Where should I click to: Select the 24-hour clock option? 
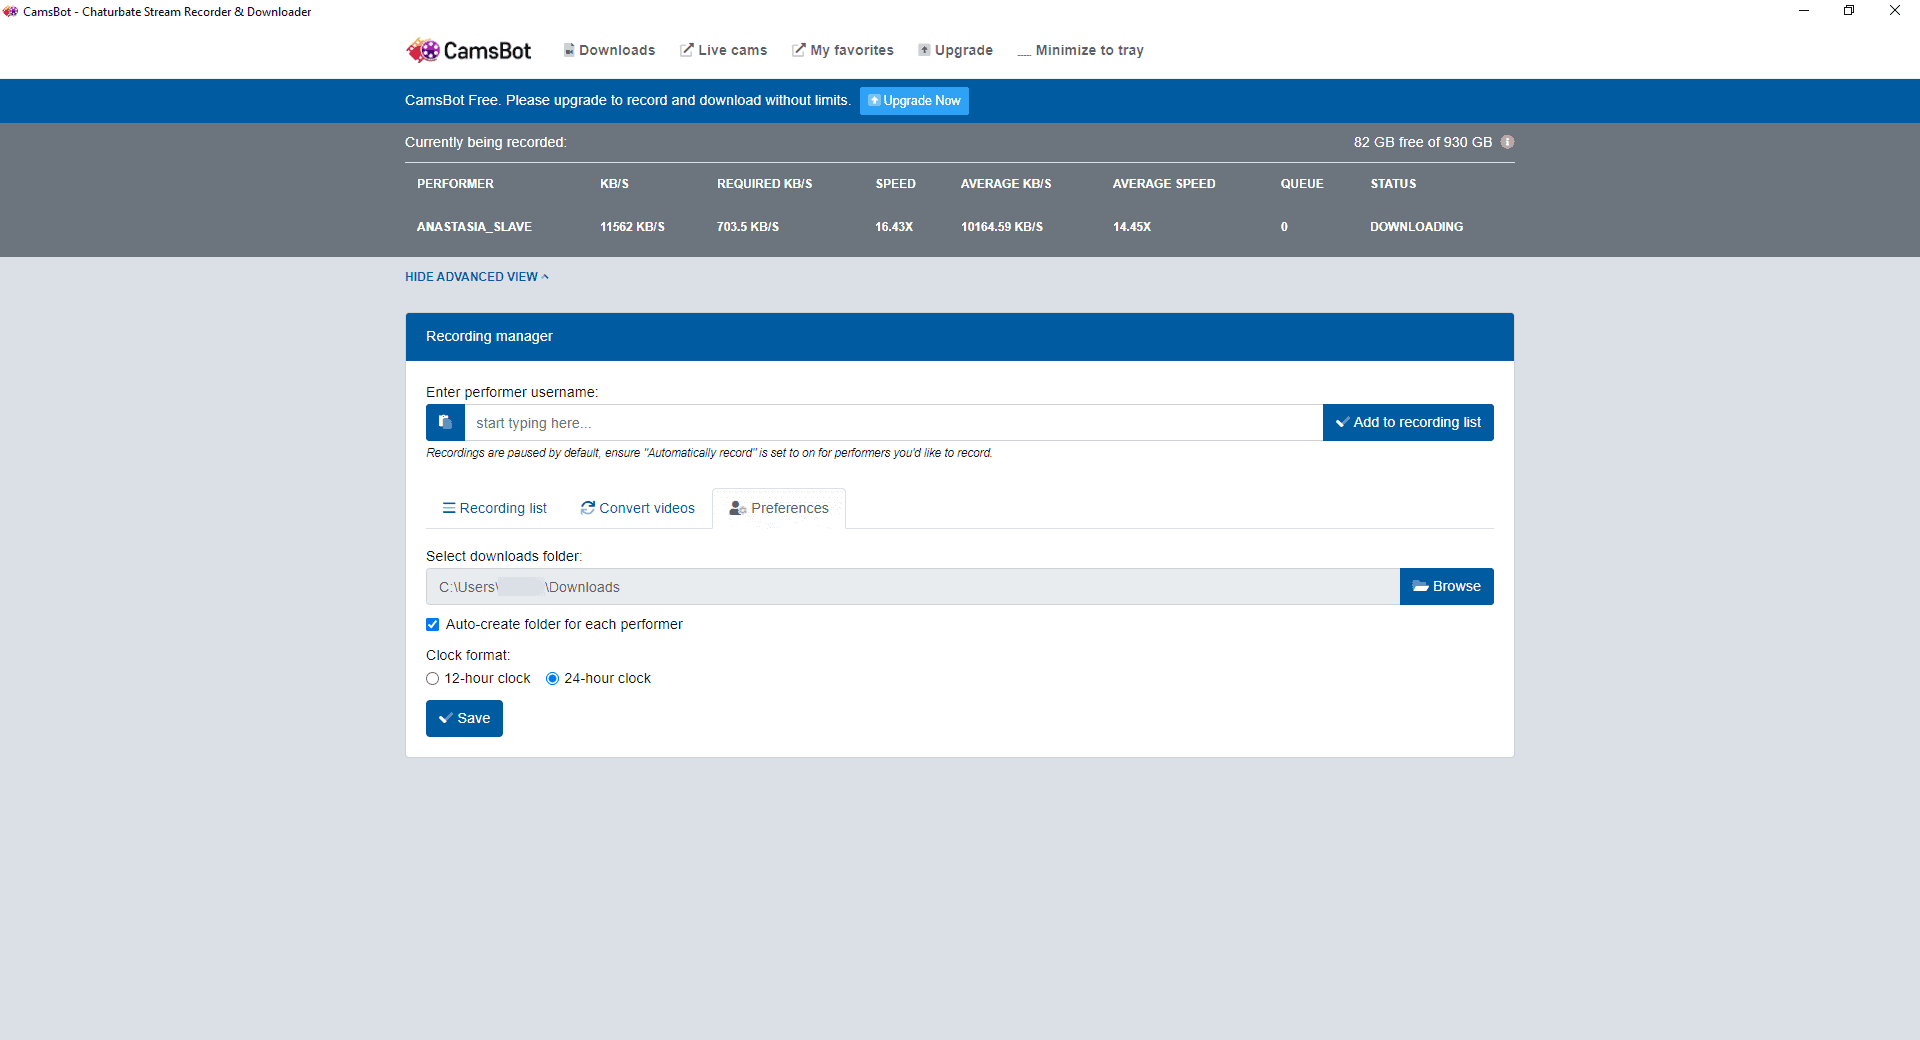click(552, 678)
